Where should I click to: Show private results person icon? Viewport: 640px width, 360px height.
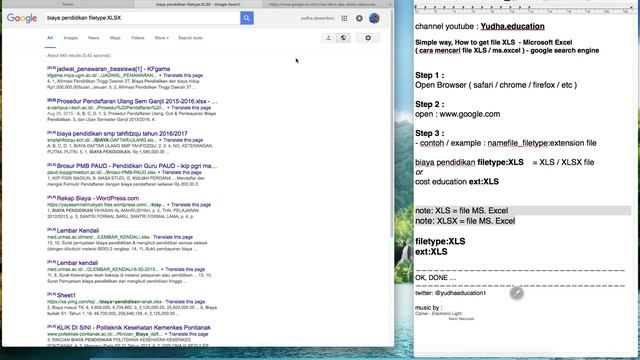328,38
